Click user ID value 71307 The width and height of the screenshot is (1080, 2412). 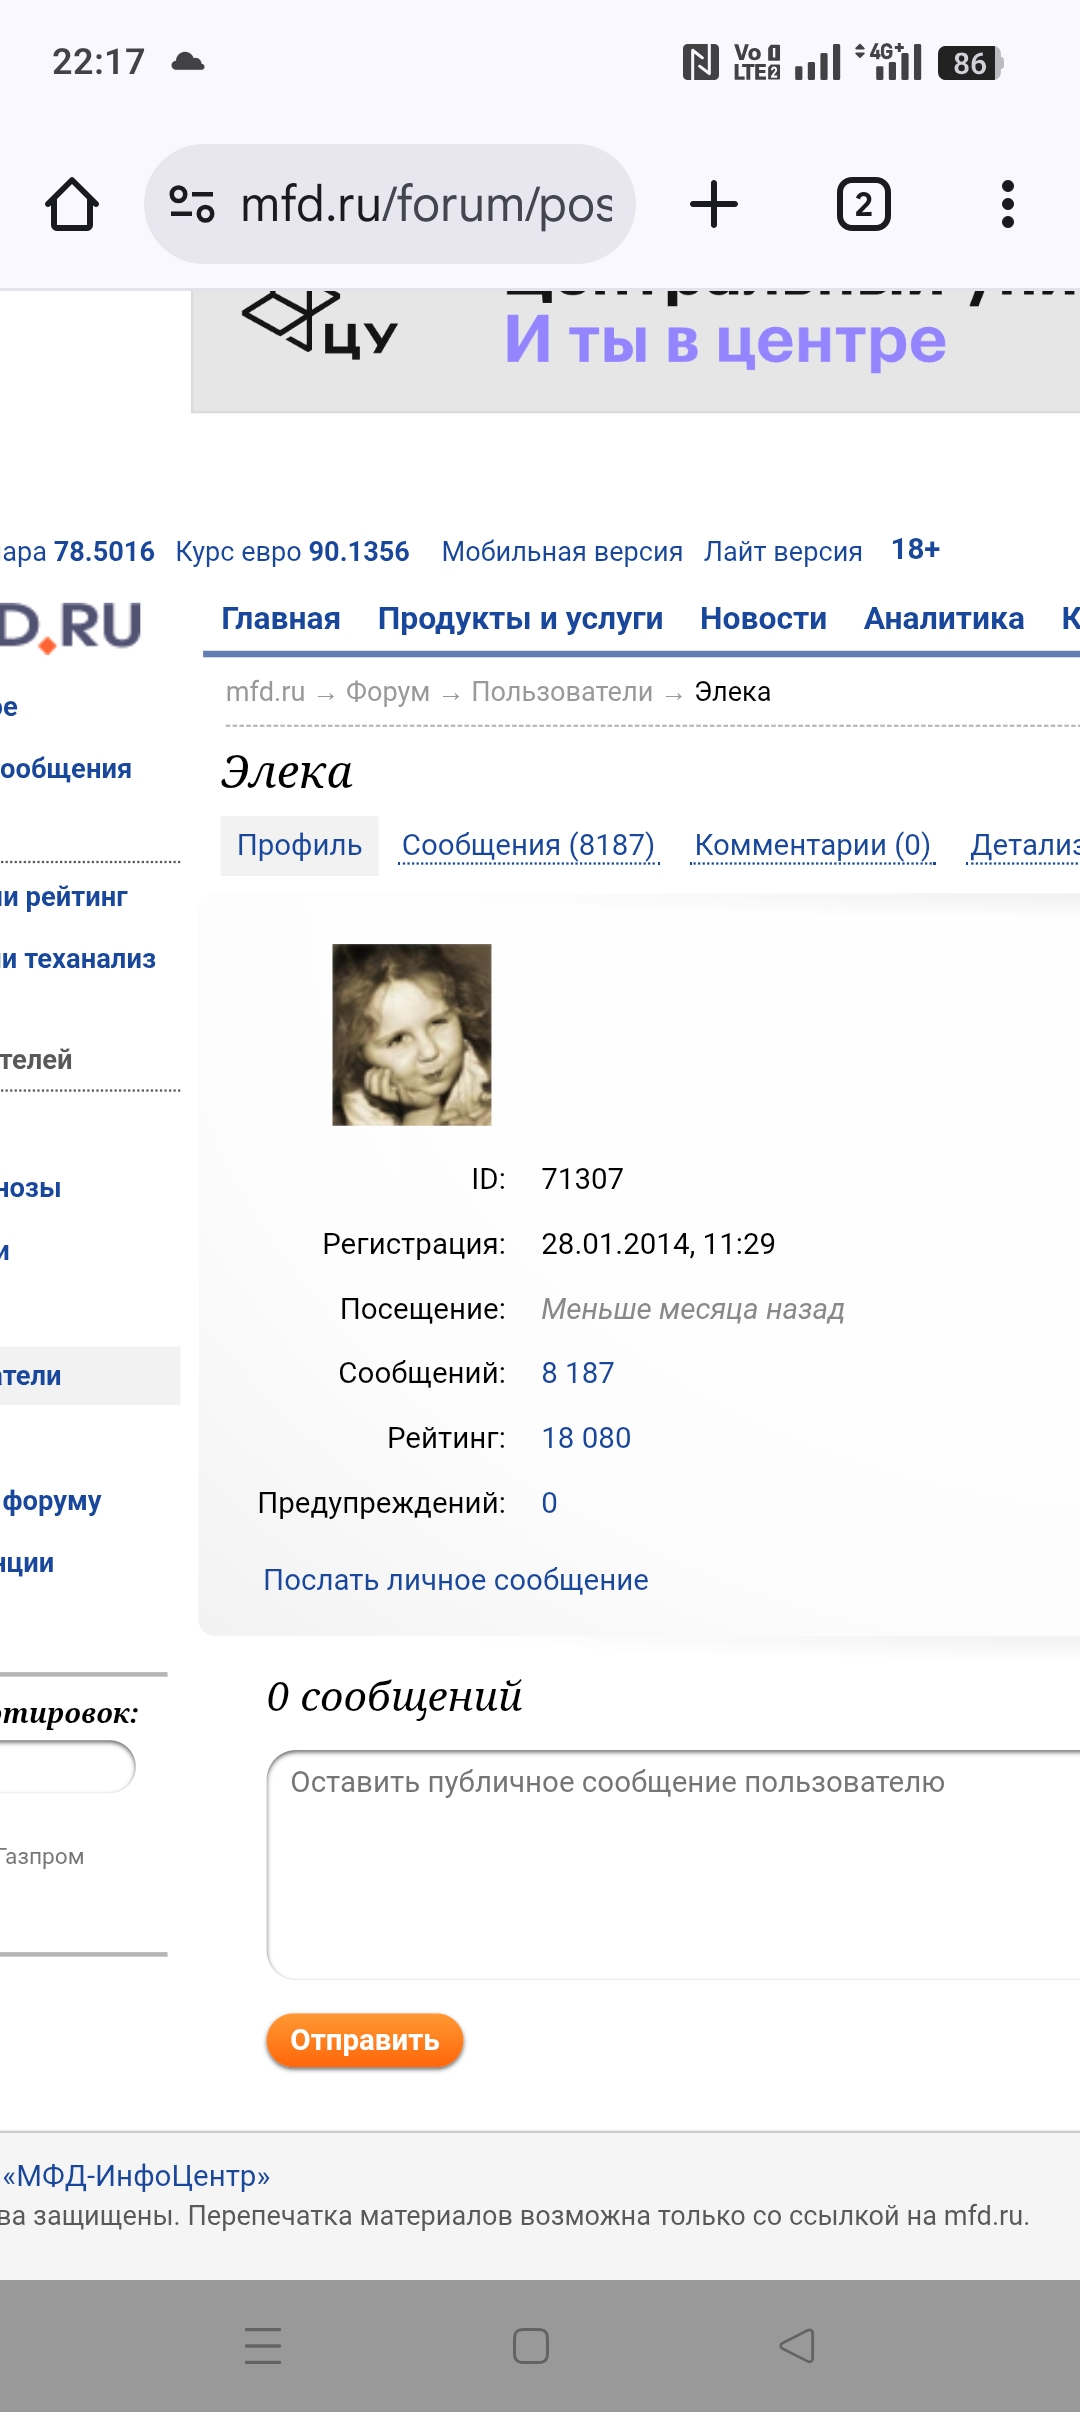tap(582, 1179)
